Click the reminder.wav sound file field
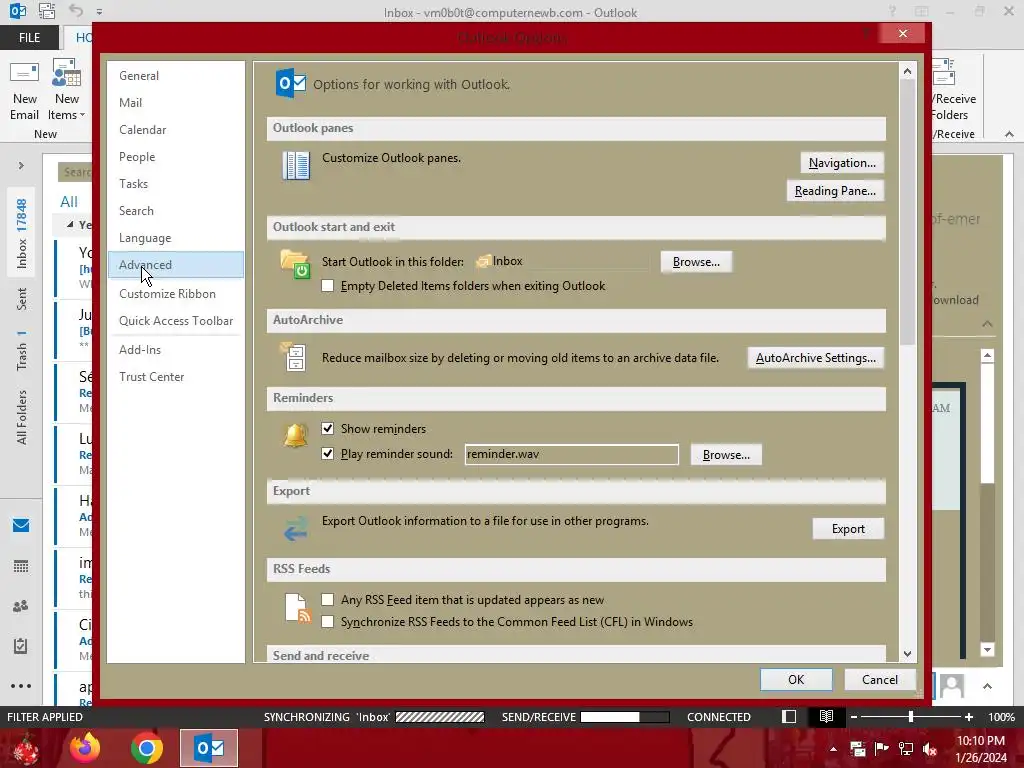 click(x=571, y=455)
